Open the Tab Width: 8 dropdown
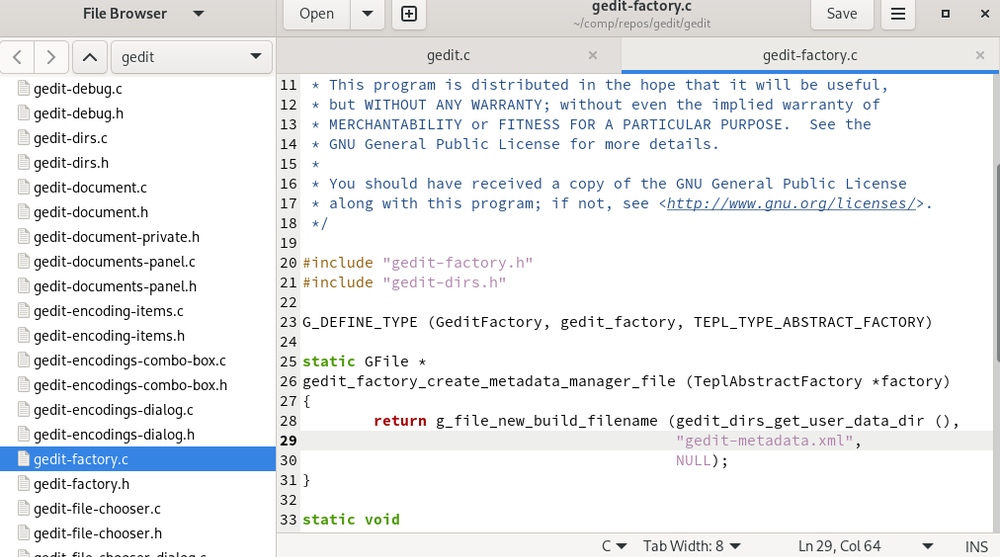This screenshot has height=557, width=1000. coord(692,546)
